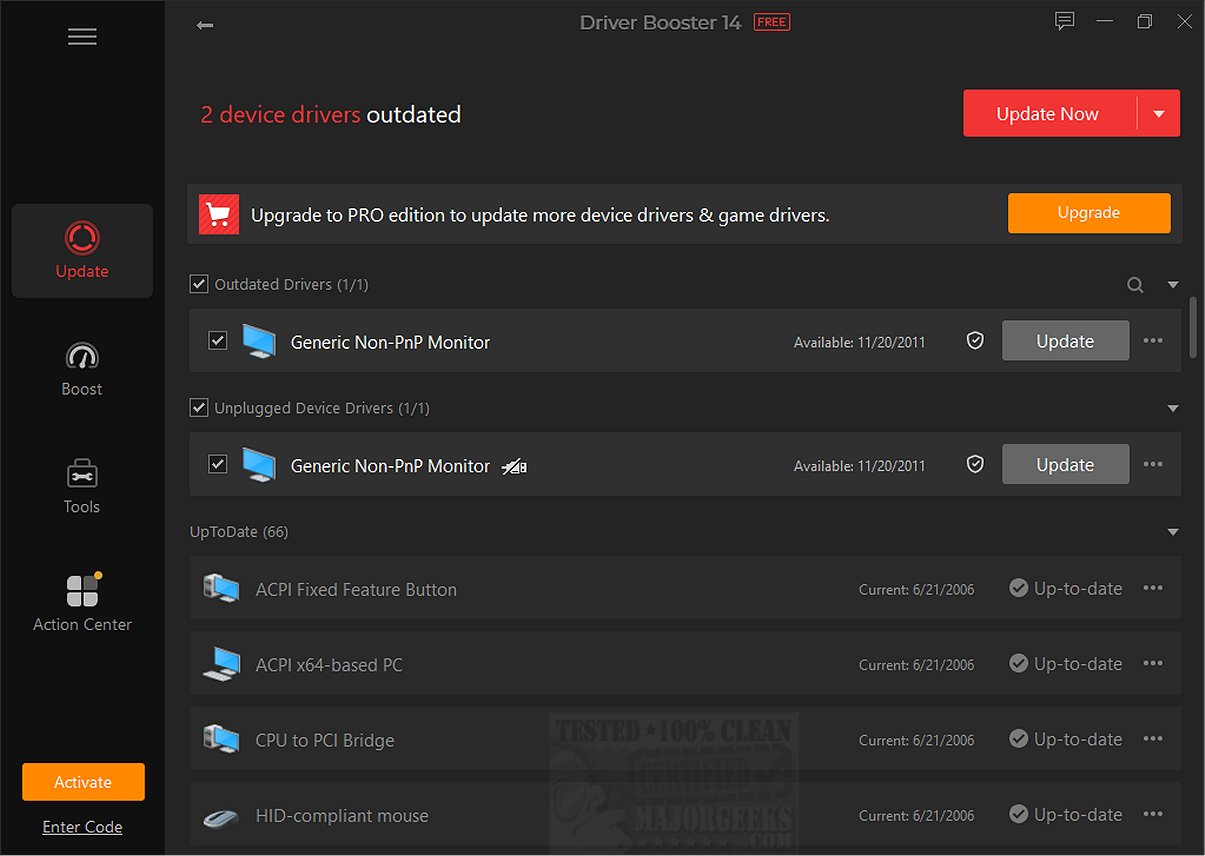Open three-dot menu for HID-compliant mouse
The width and height of the screenshot is (1205, 856).
coord(1153,814)
